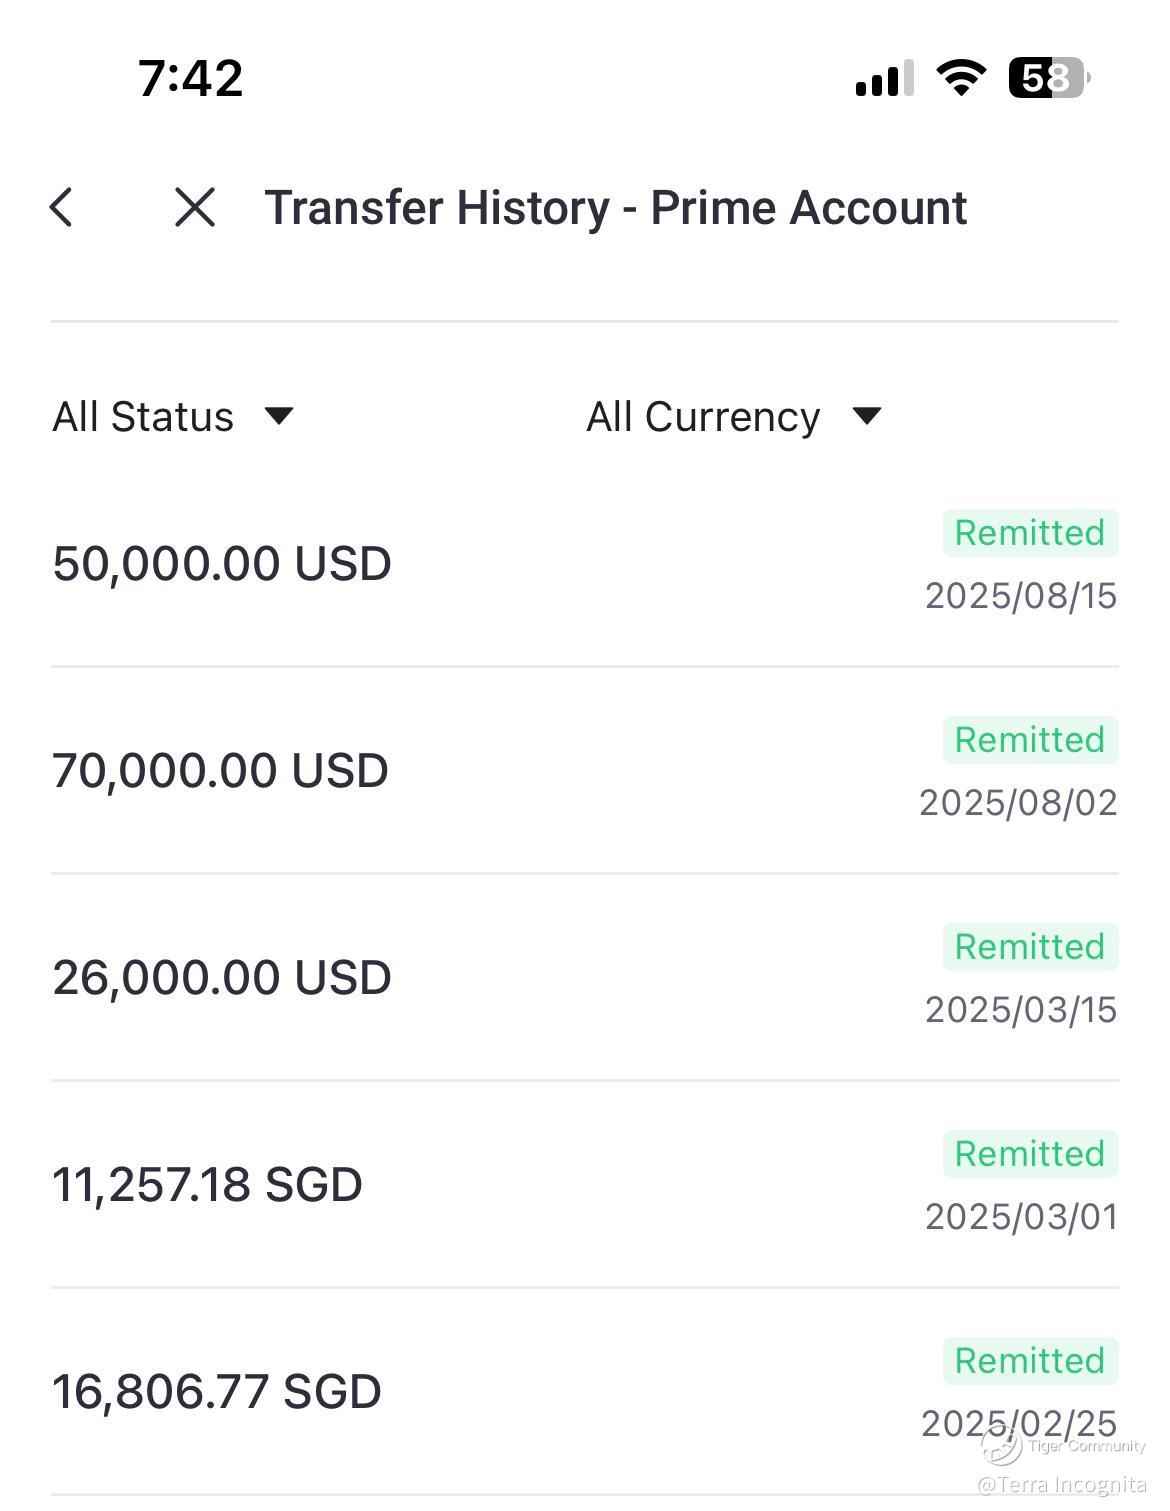View the 16,806.77 SGD transfer details
Screen dimensions: 1170x1511
[217, 1391]
